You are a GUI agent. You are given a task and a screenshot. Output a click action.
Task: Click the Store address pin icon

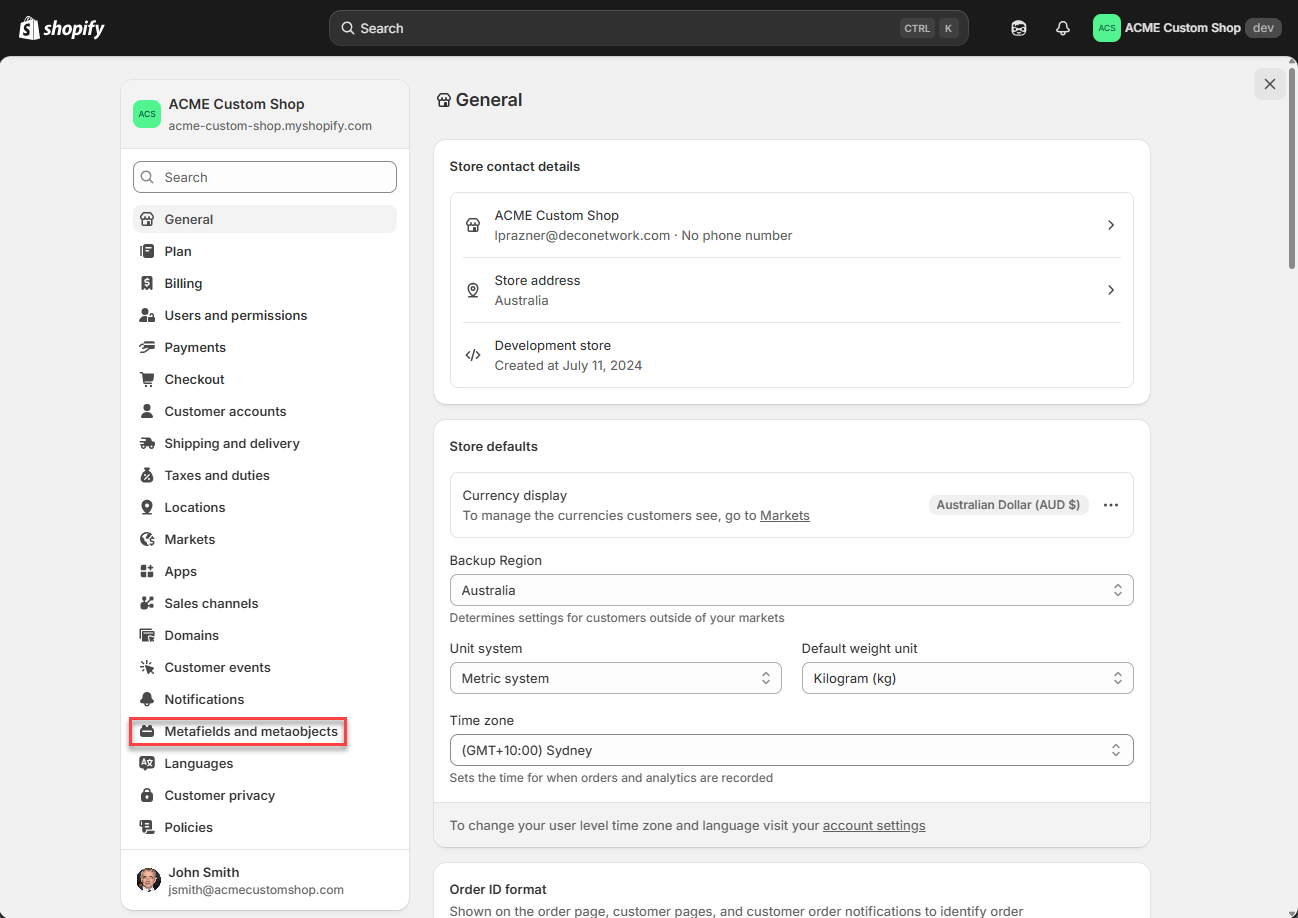point(473,290)
